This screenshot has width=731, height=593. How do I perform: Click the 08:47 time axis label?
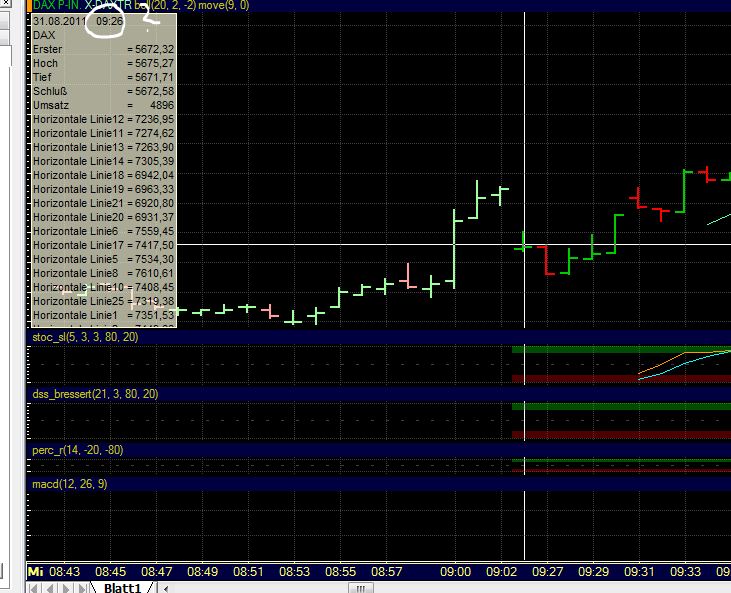pyautogui.click(x=157, y=572)
